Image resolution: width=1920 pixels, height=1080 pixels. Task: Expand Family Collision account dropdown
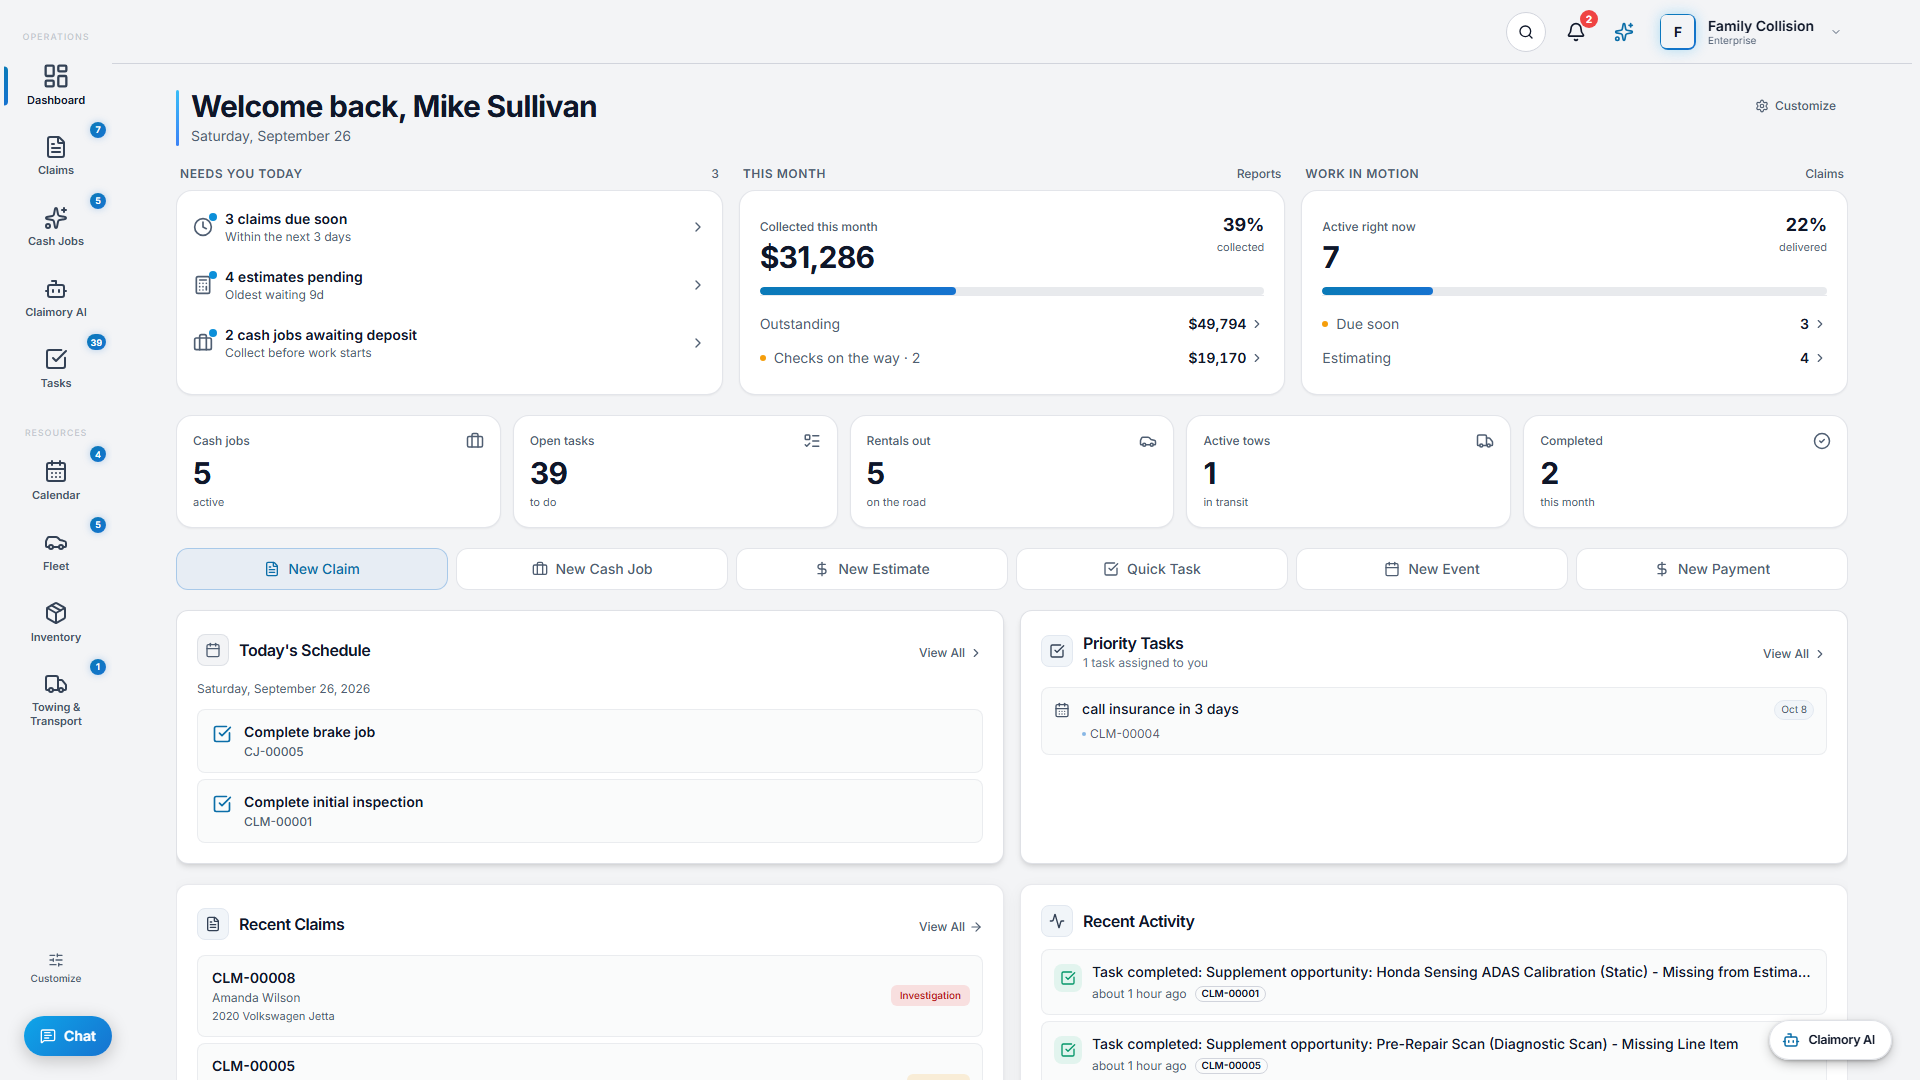point(1836,32)
